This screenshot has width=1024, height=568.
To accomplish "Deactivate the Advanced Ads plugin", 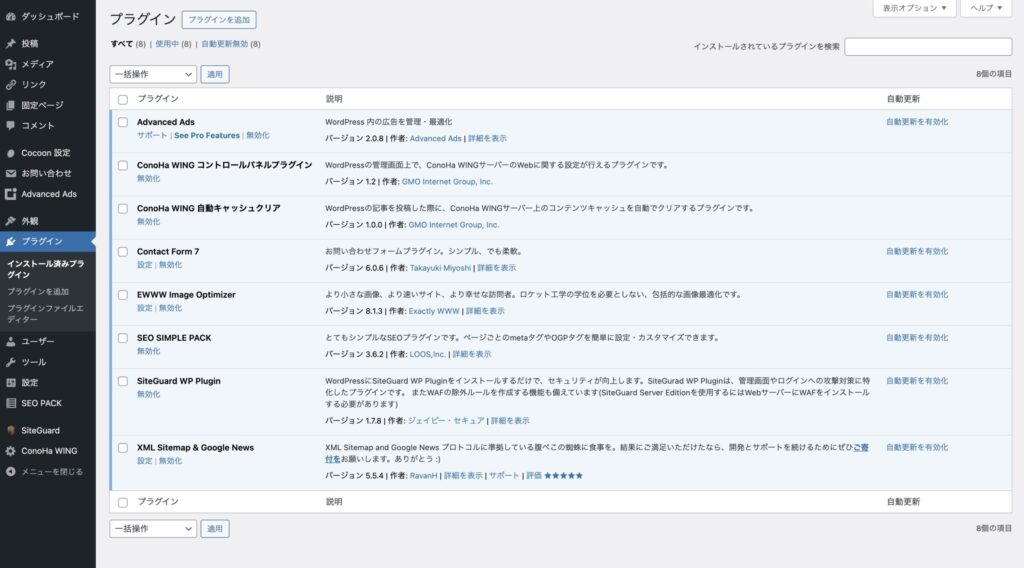I will [x=257, y=135].
